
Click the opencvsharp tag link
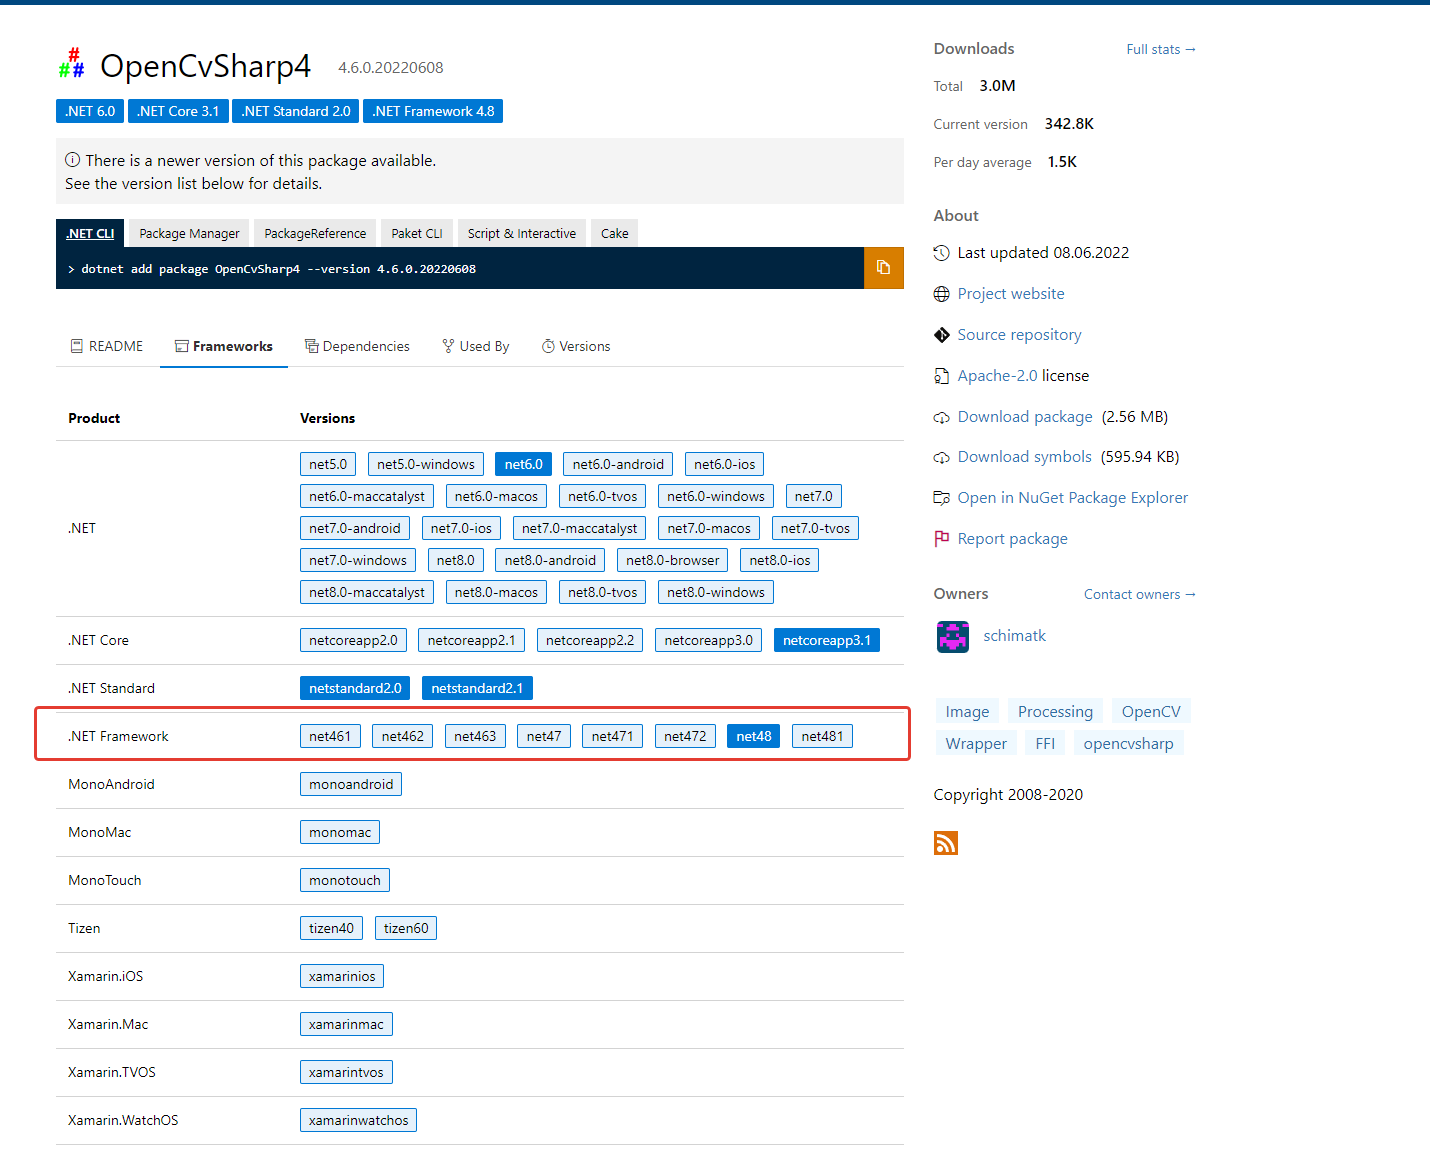tap(1129, 744)
